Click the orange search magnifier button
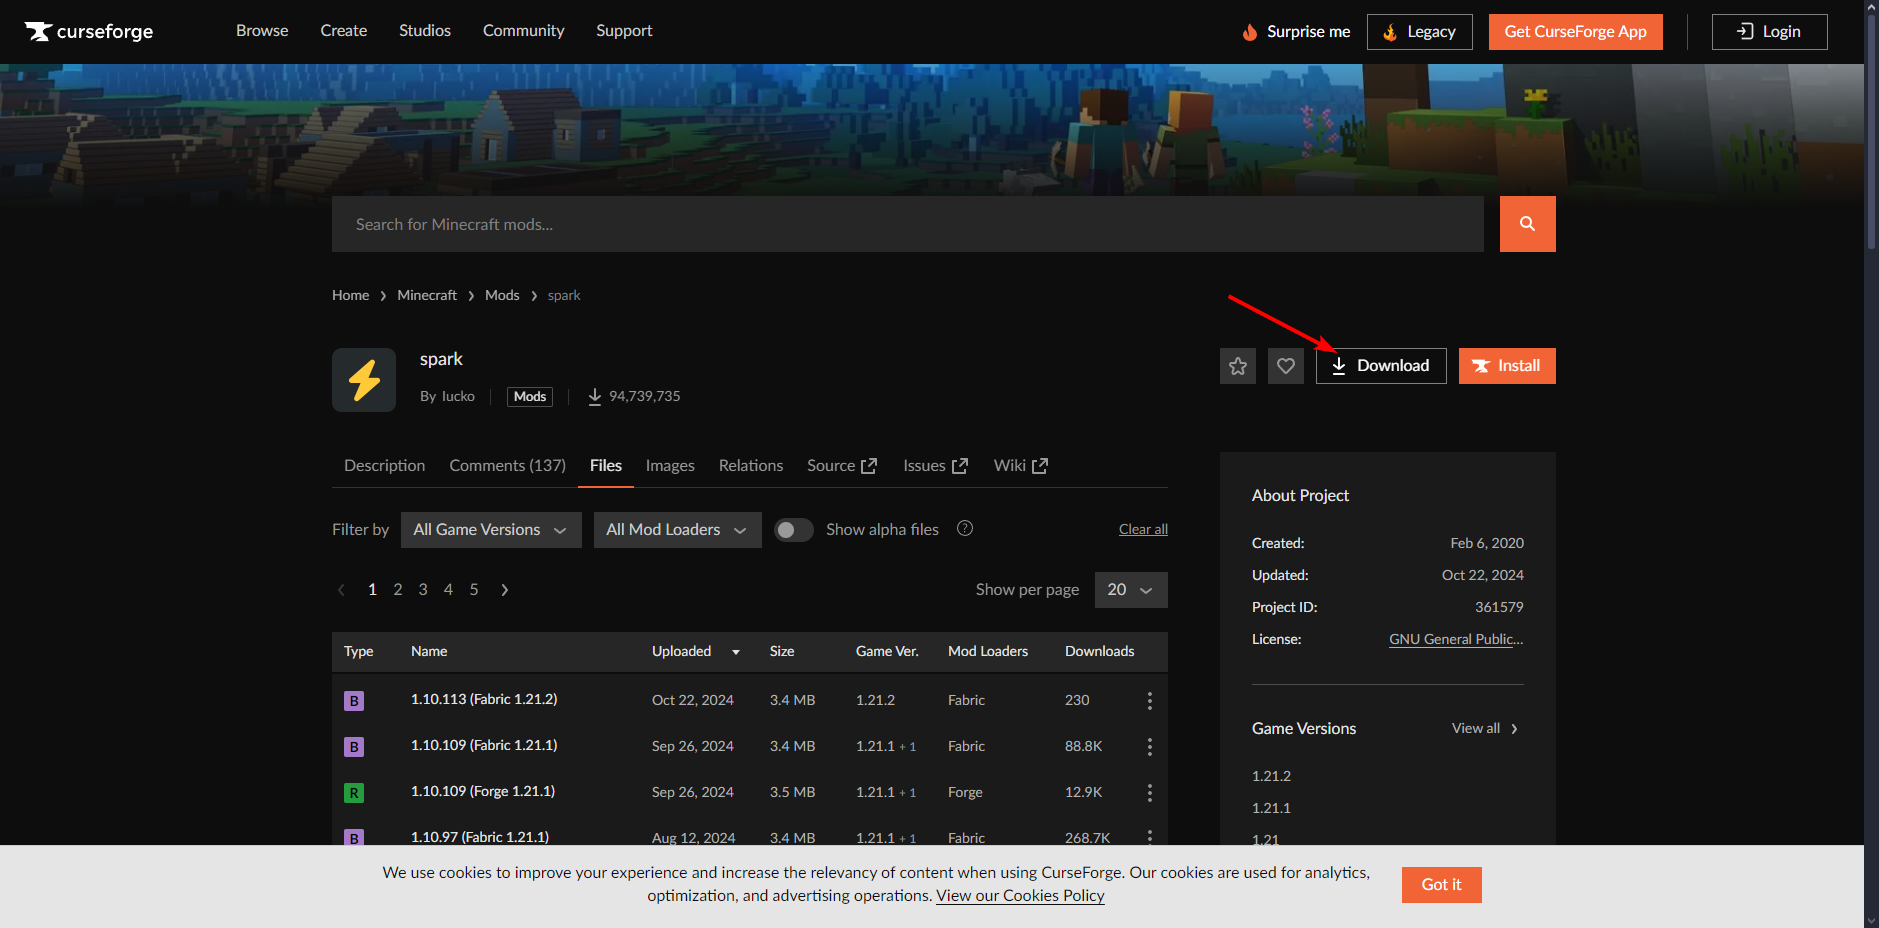Screen dimensions: 1879x928 click(x=1527, y=224)
